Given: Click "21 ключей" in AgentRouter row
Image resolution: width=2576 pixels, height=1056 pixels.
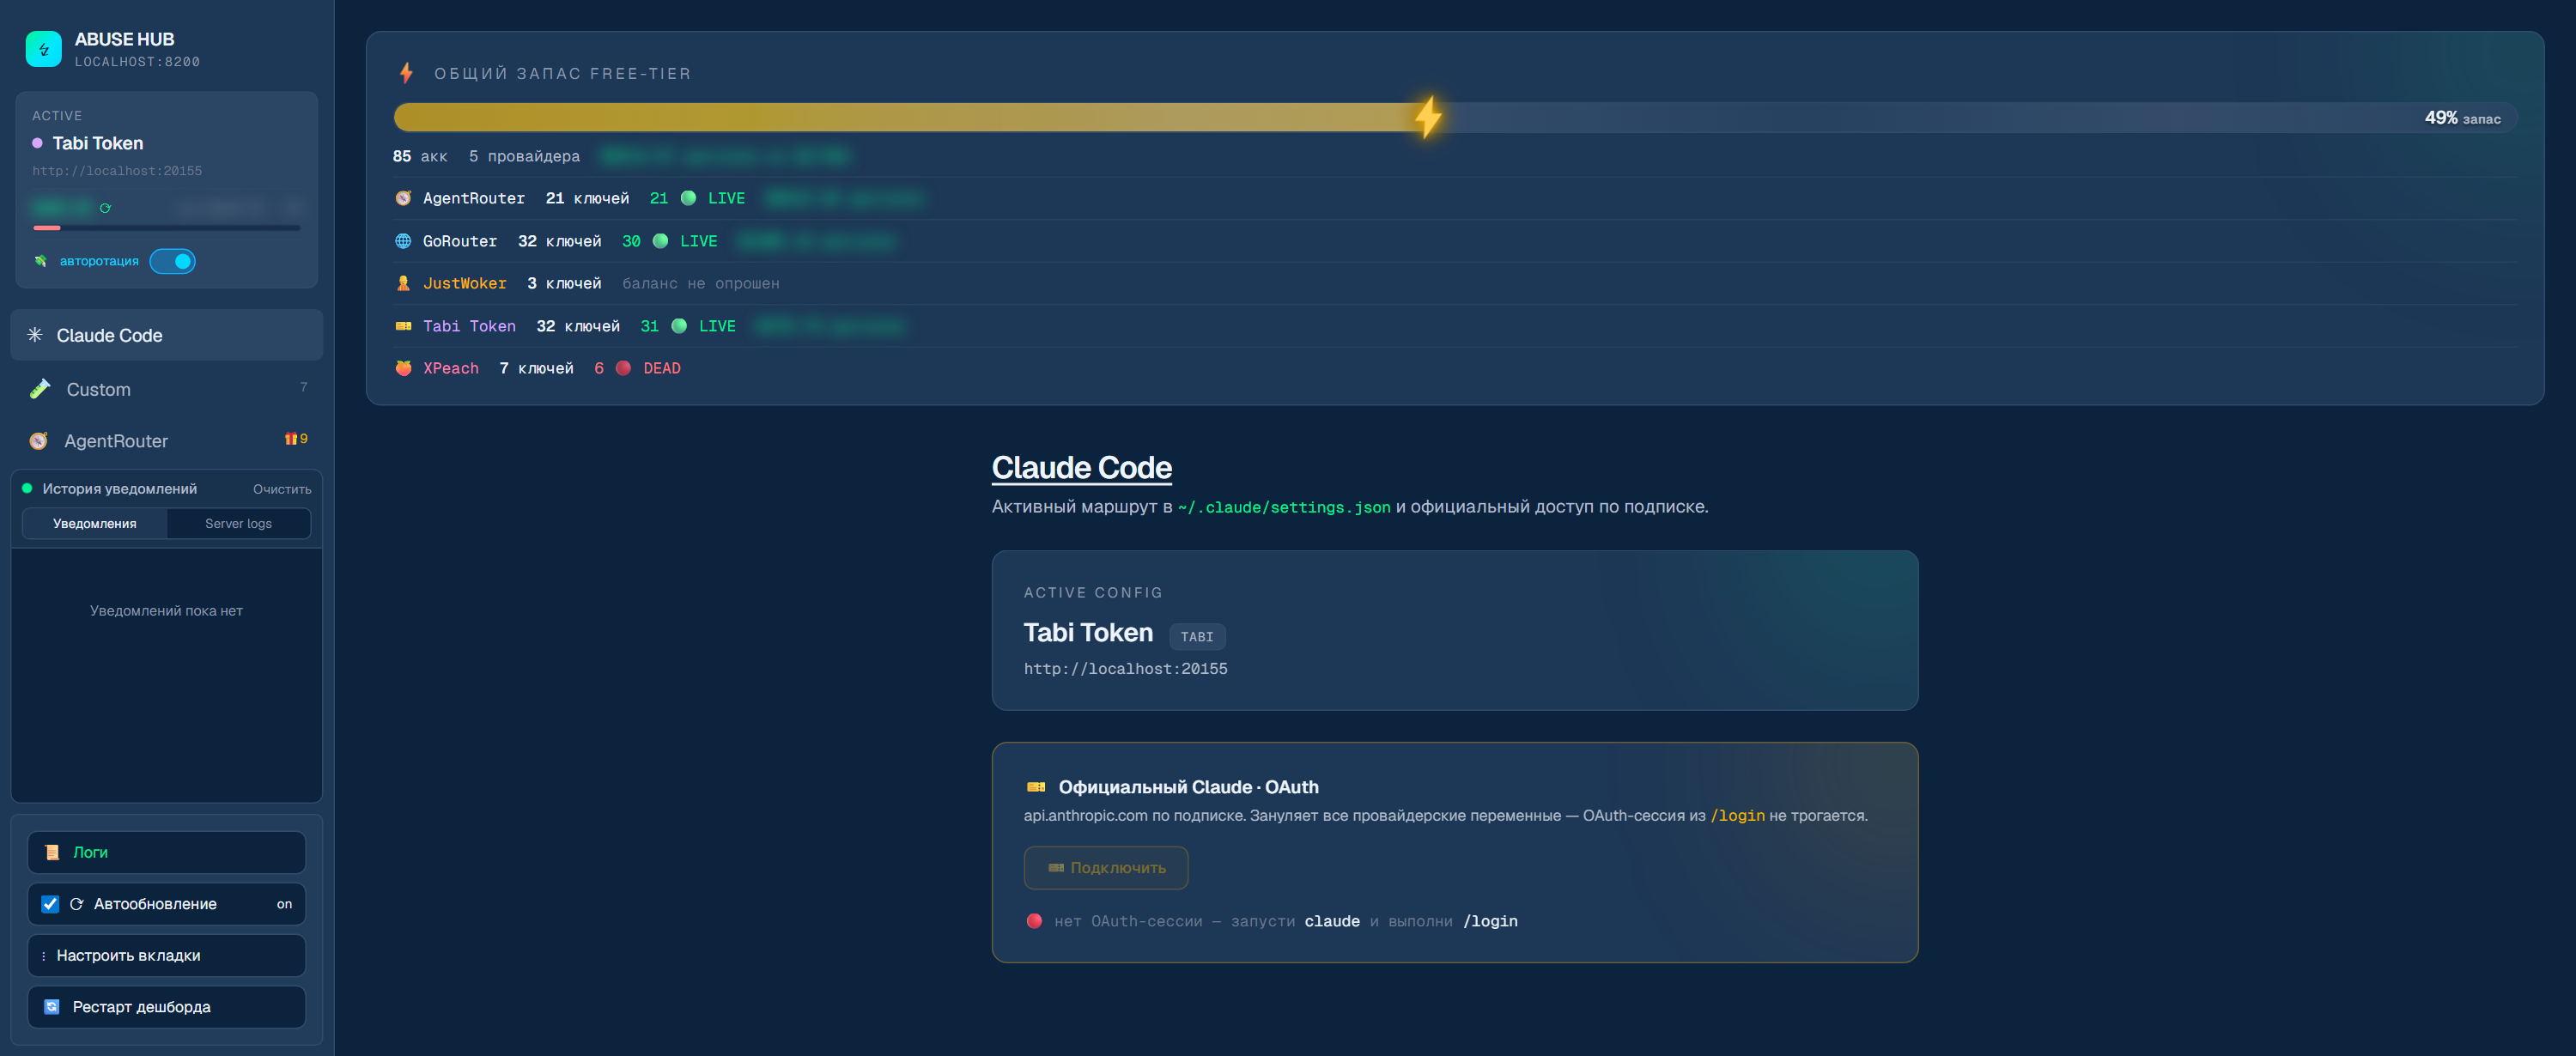Looking at the screenshot, I should [x=587, y=198].
